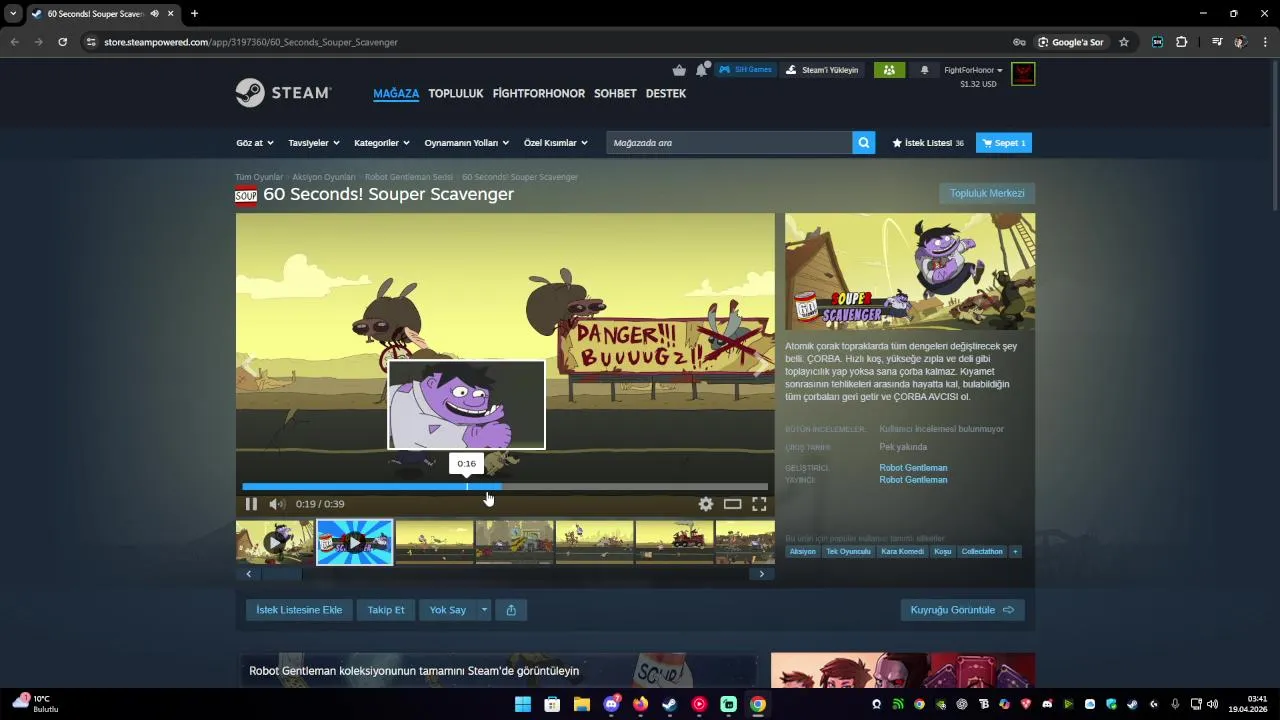The height and width of the screenshot is (720, 1280).
Task: Expand the Oynamanın Yolları dropdown
Action: (x=467, y=143)
